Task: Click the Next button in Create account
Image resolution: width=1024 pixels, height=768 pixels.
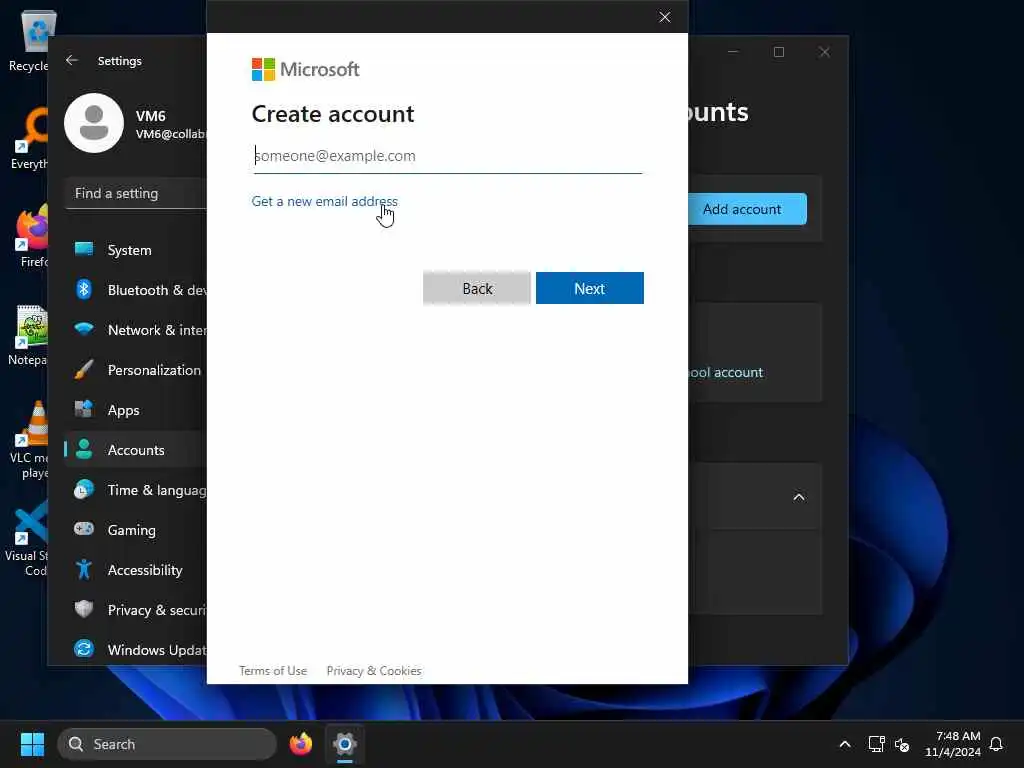Action: (x=590, y=289)
